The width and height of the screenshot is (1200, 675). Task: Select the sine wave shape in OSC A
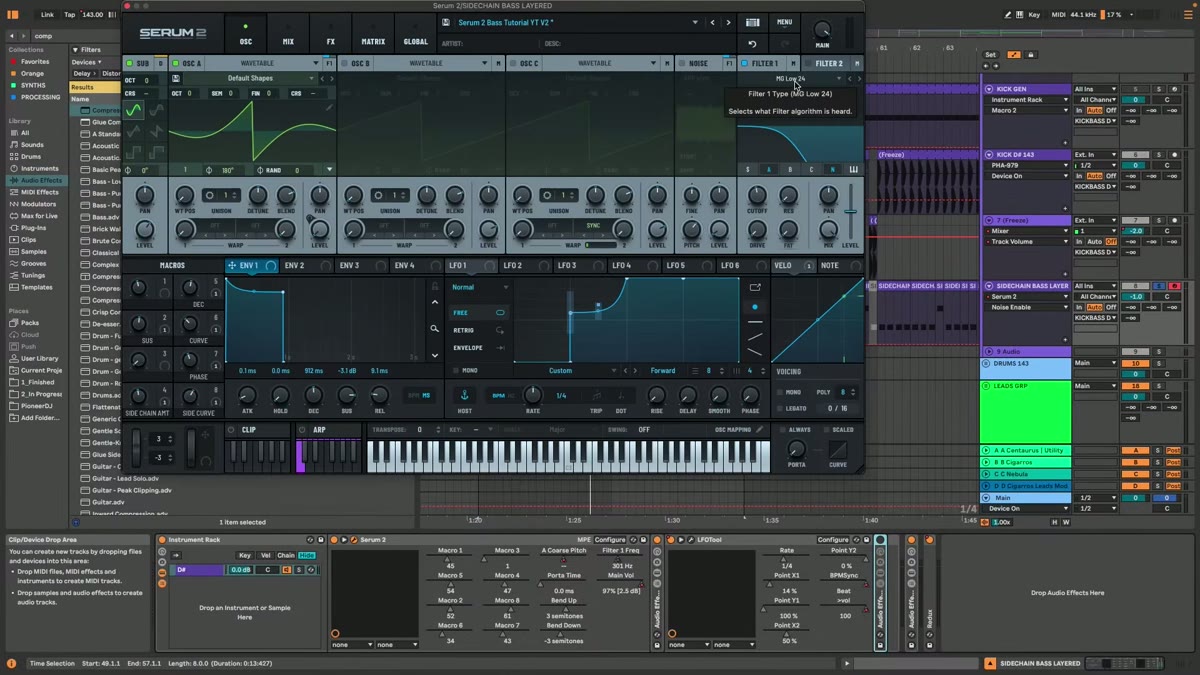point(134,110)
